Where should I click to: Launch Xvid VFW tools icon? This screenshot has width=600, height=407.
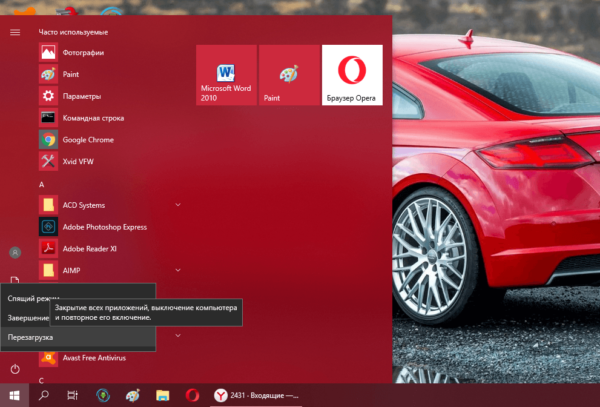coord(48,161)
